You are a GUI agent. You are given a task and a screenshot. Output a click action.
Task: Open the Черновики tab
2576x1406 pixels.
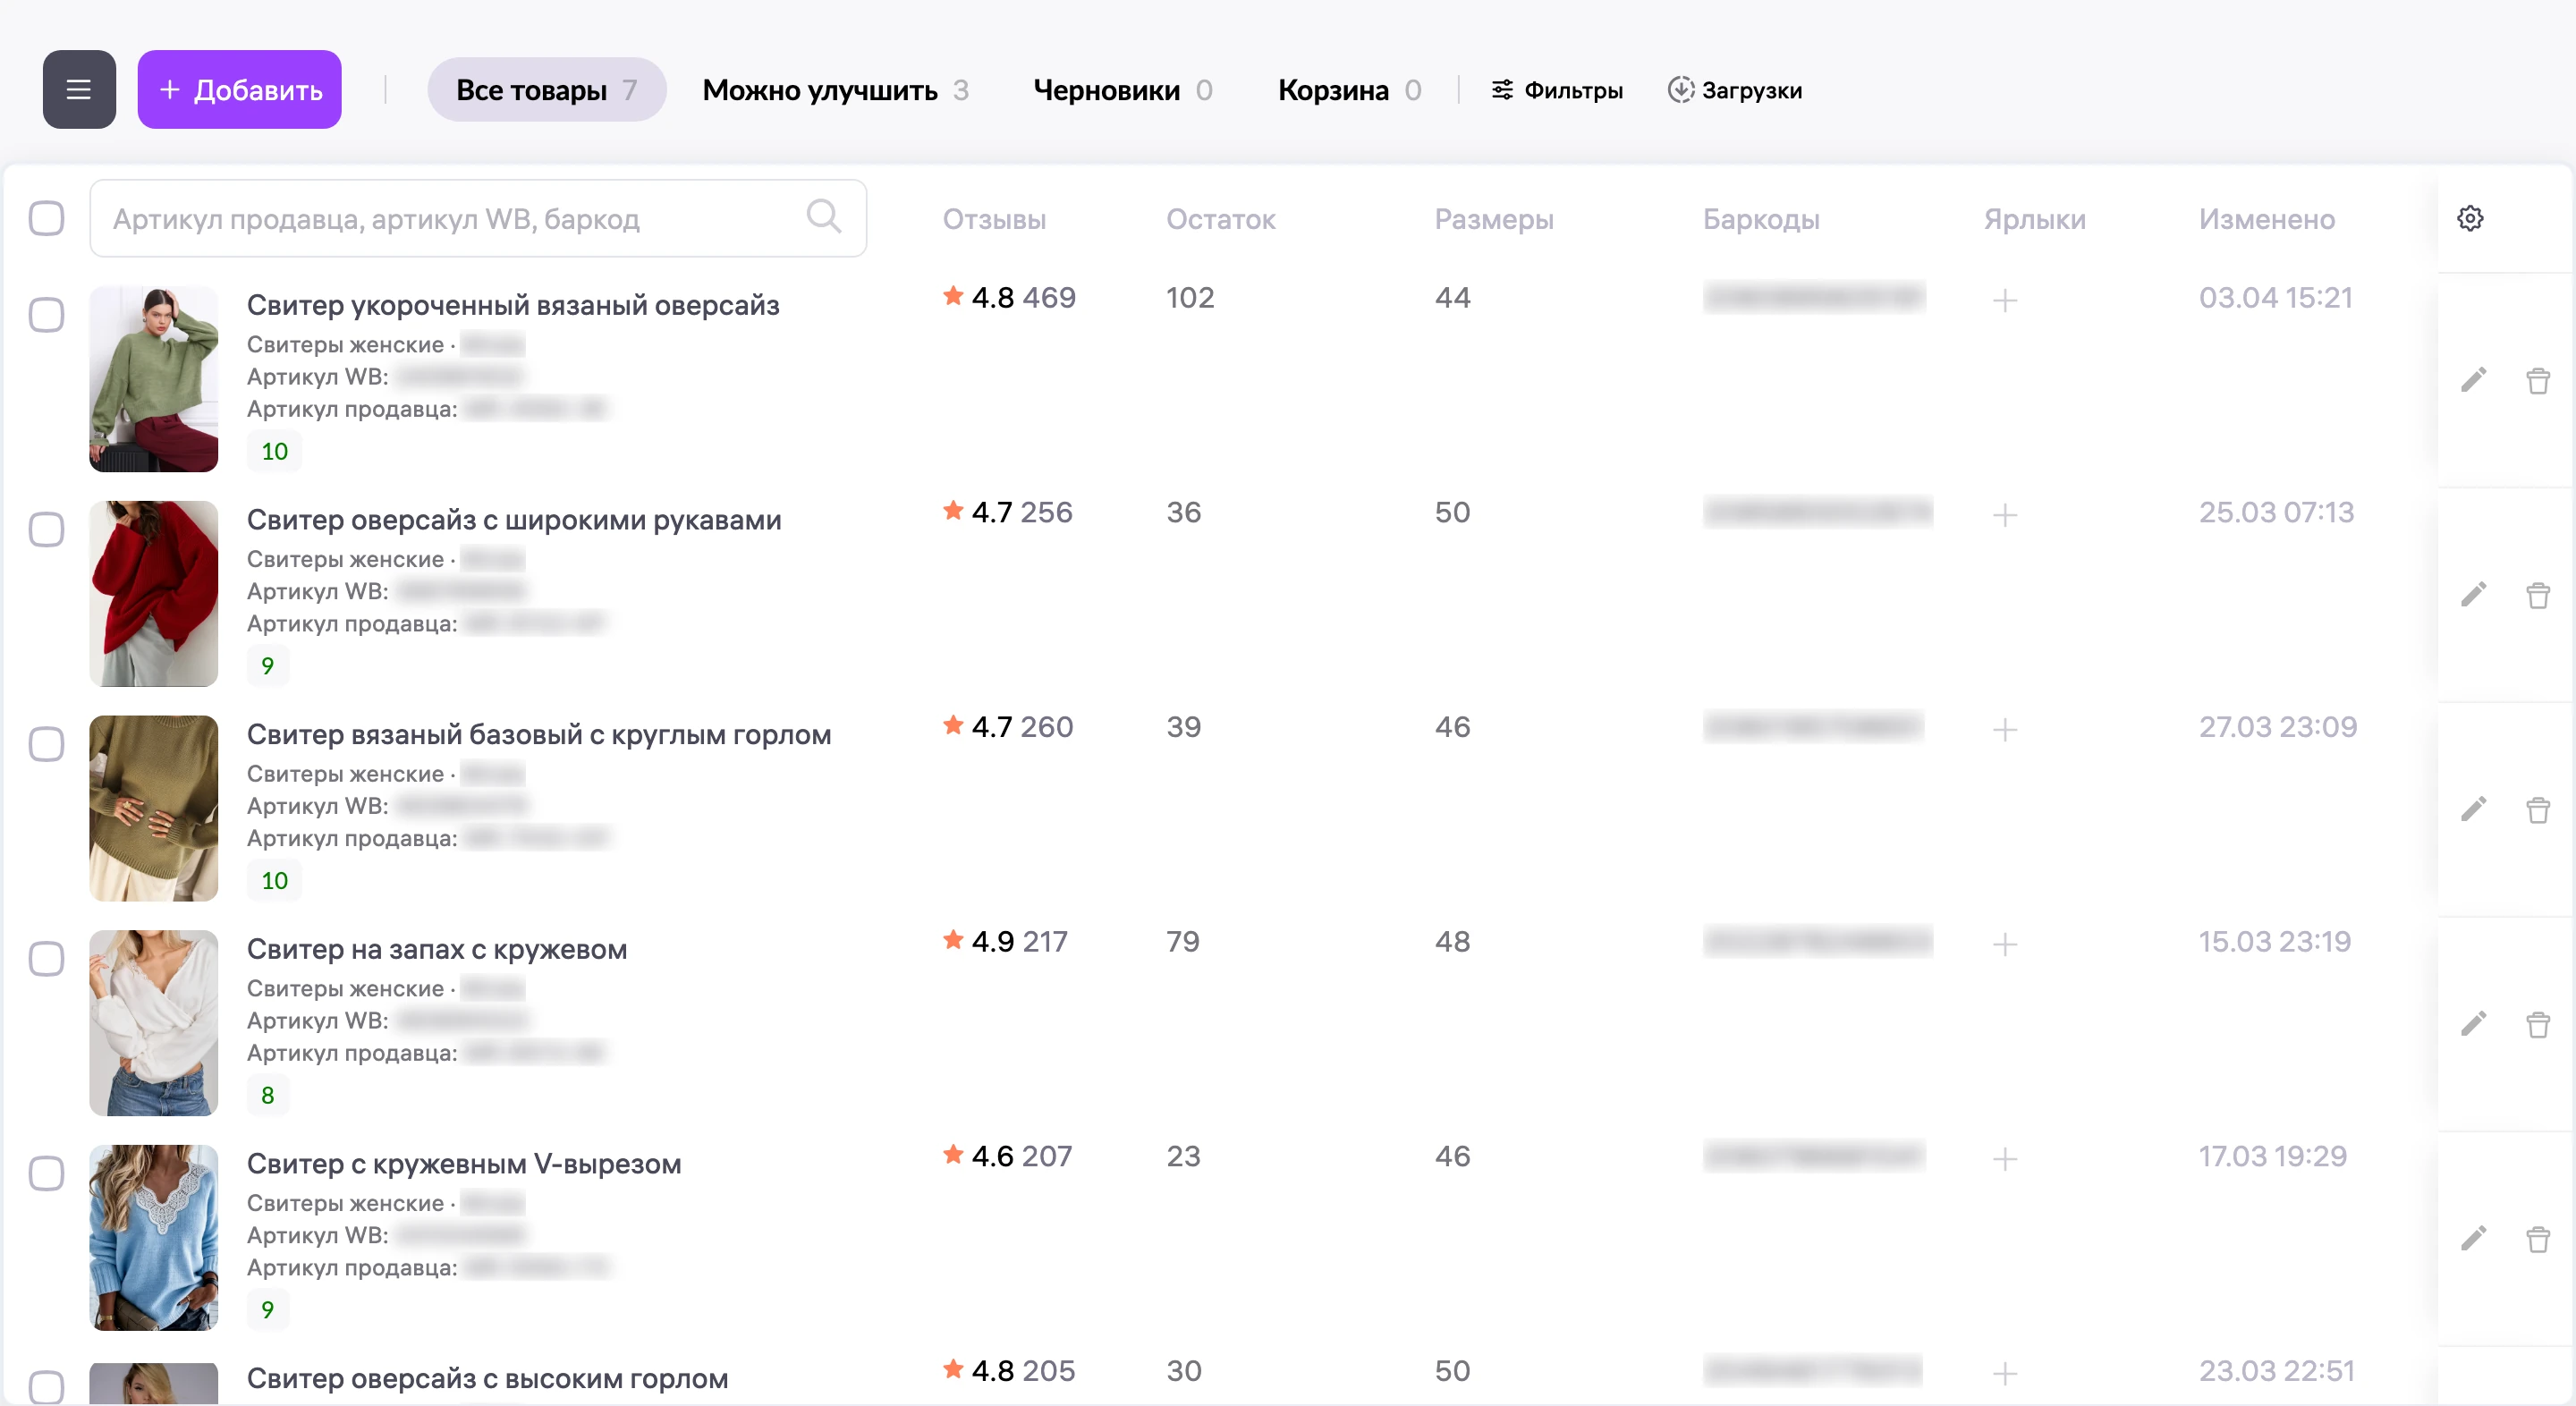pos(1123,90)
